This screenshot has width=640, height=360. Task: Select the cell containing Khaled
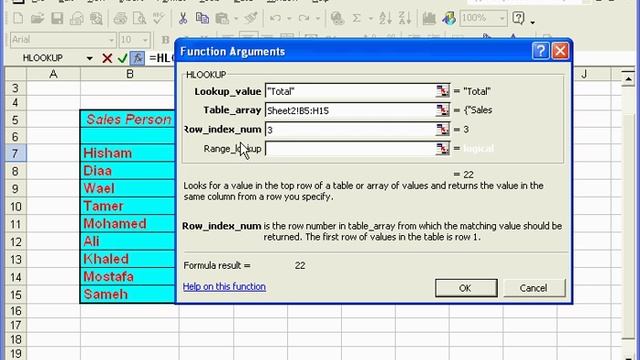coord(128,259)
